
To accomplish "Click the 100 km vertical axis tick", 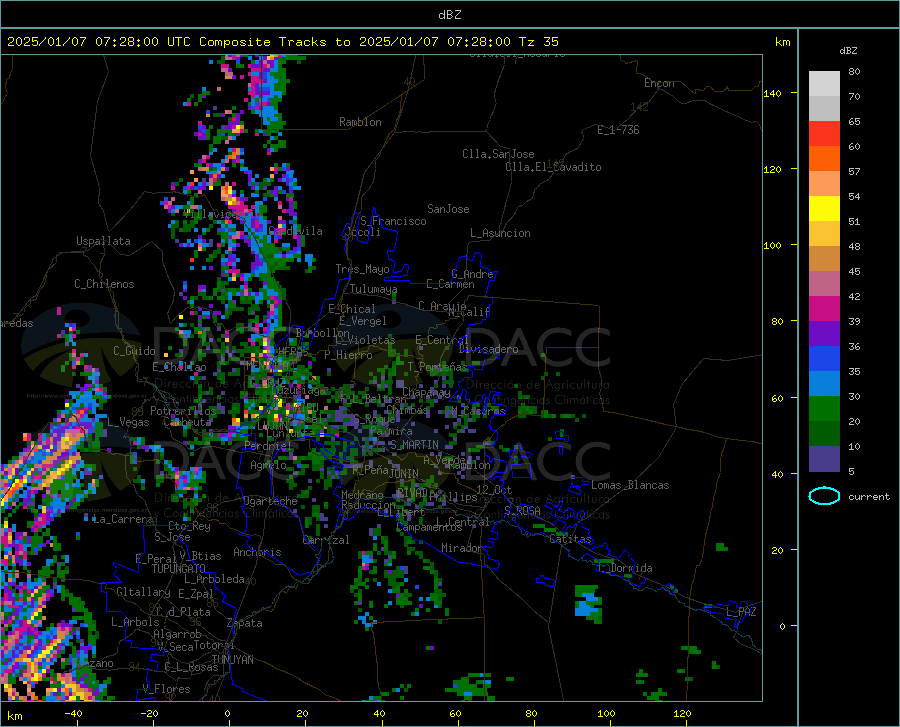I will coord(772,245).
